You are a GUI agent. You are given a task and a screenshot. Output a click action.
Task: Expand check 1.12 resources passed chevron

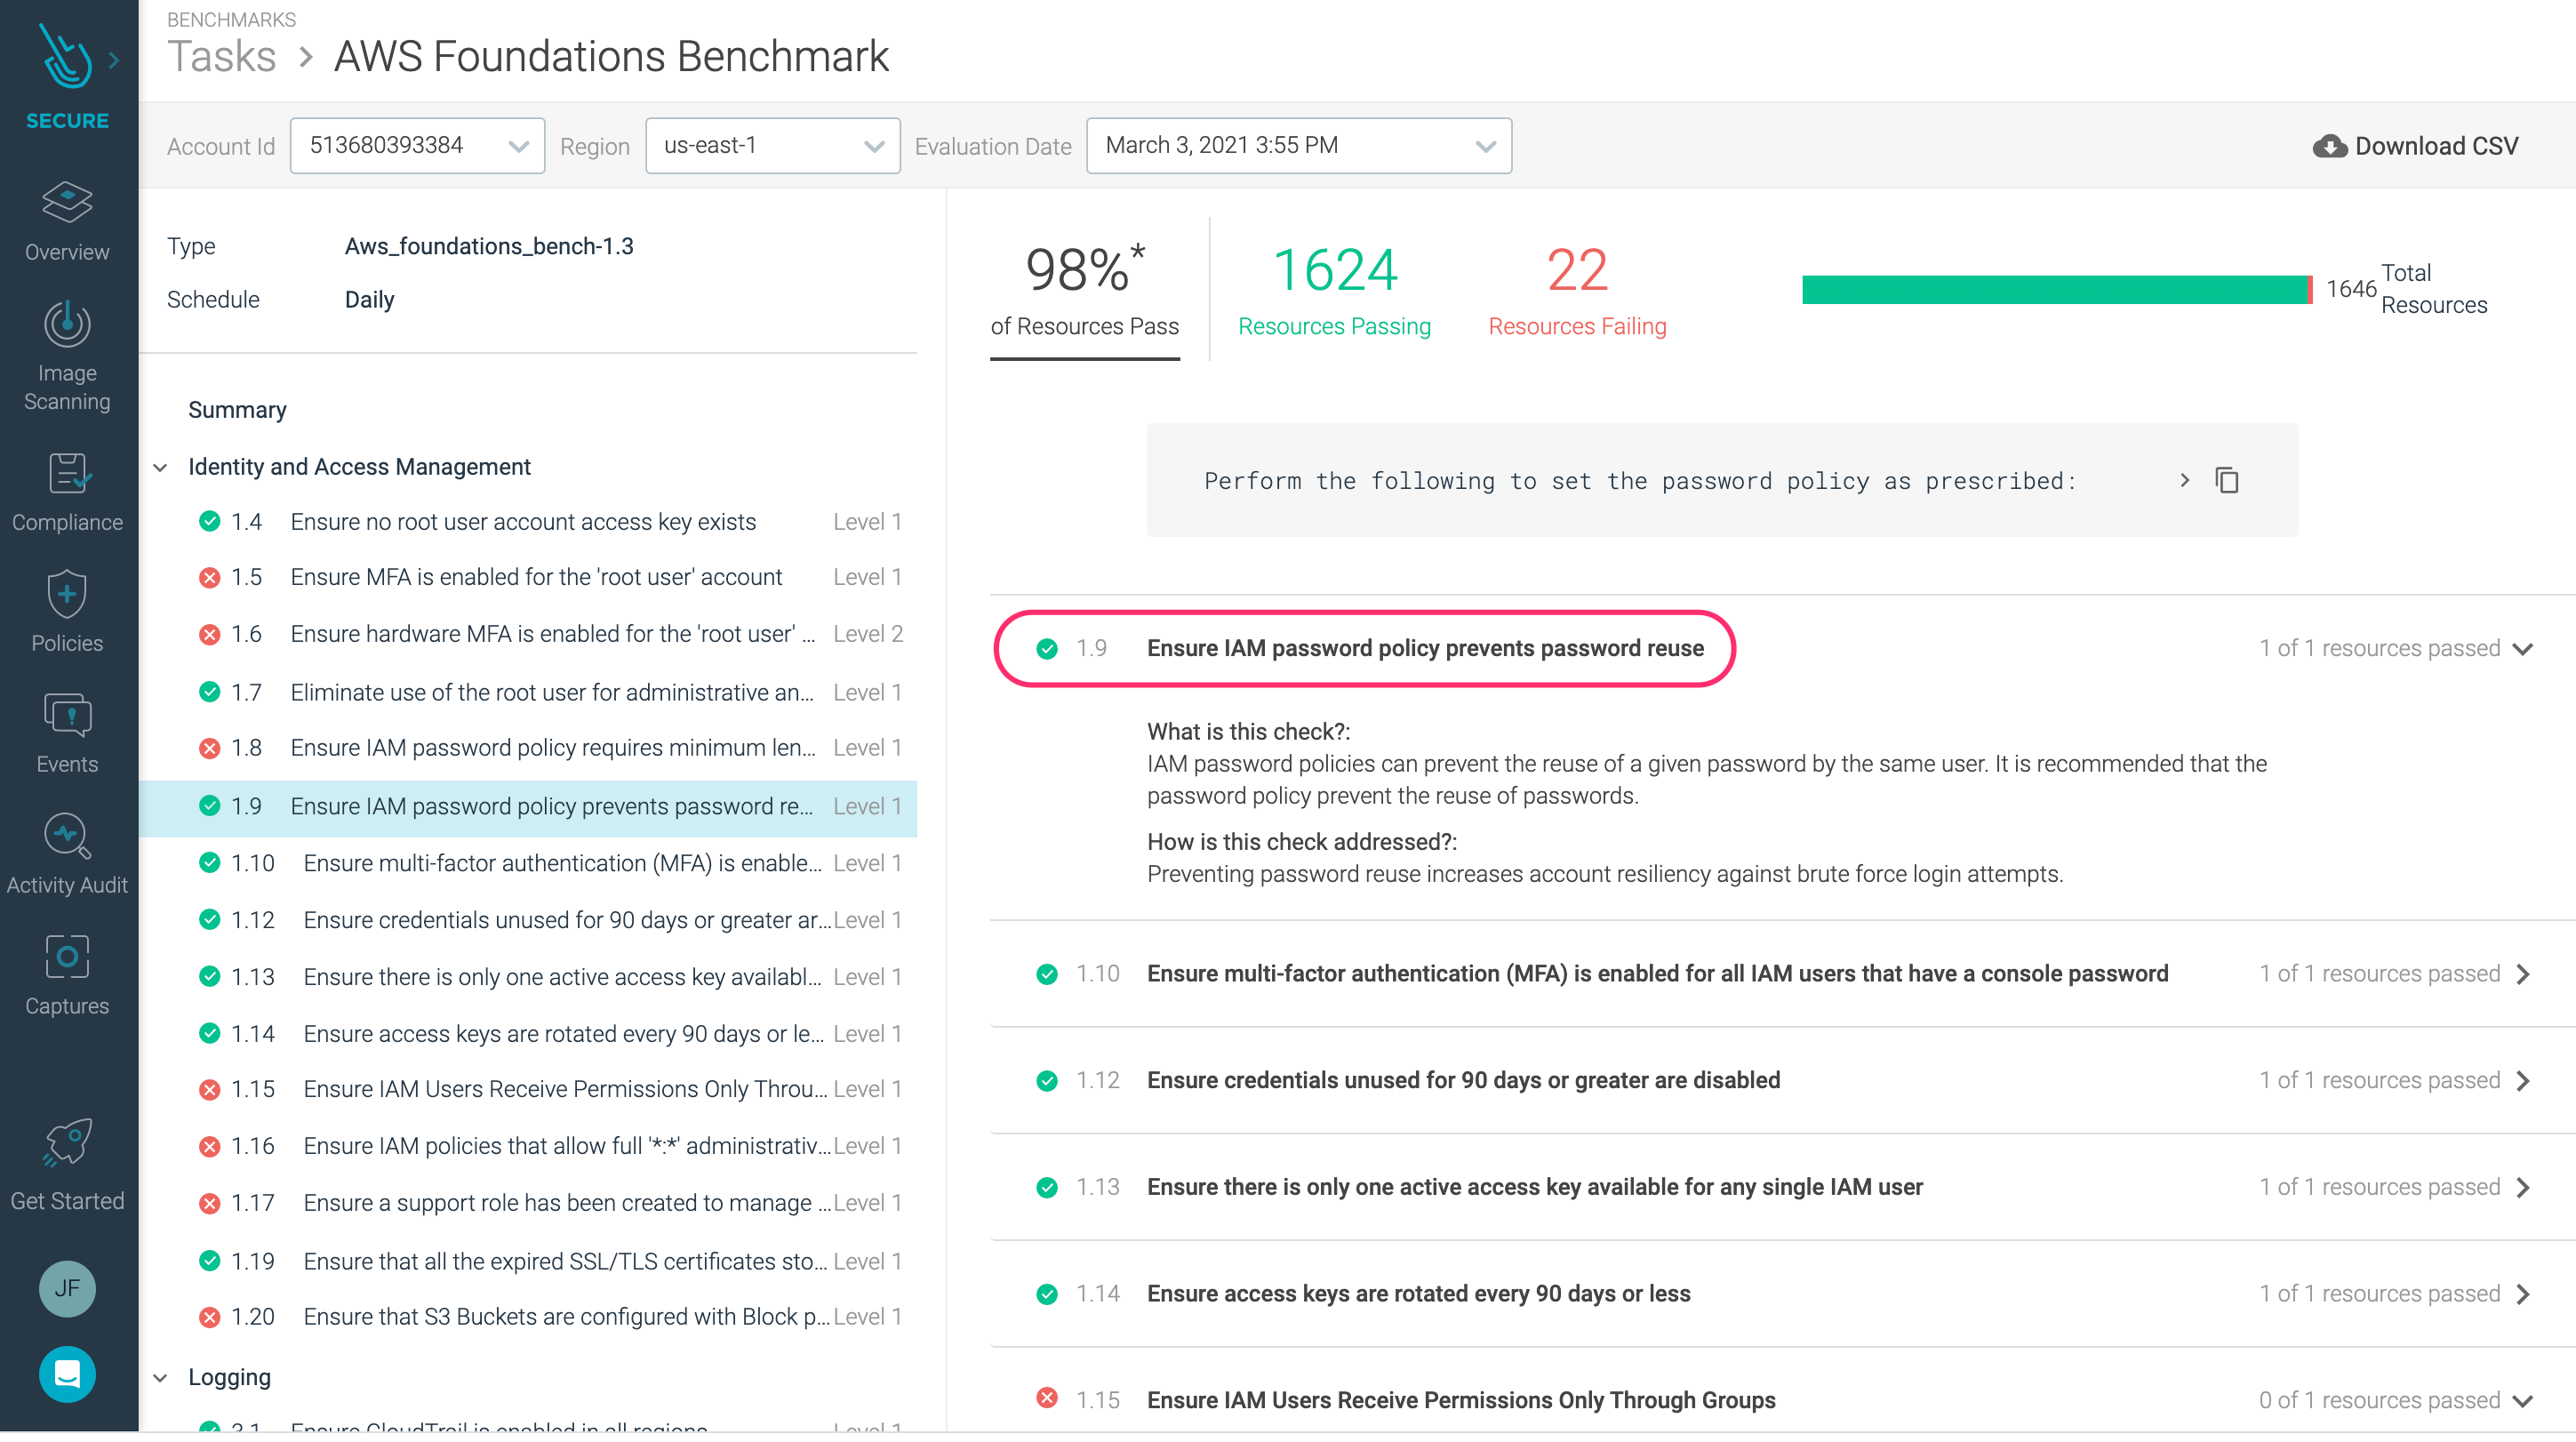point(2523,1081)
